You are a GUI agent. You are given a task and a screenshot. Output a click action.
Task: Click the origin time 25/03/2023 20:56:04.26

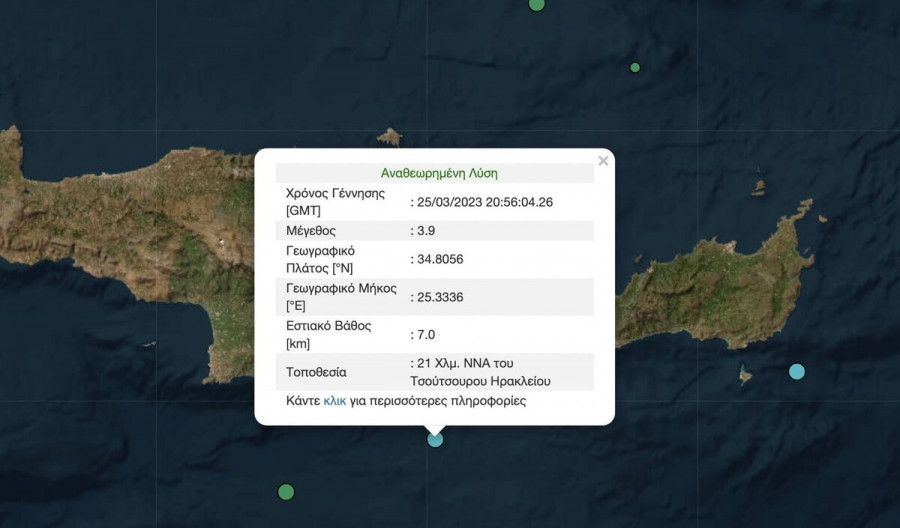click(x=485, y=201)
